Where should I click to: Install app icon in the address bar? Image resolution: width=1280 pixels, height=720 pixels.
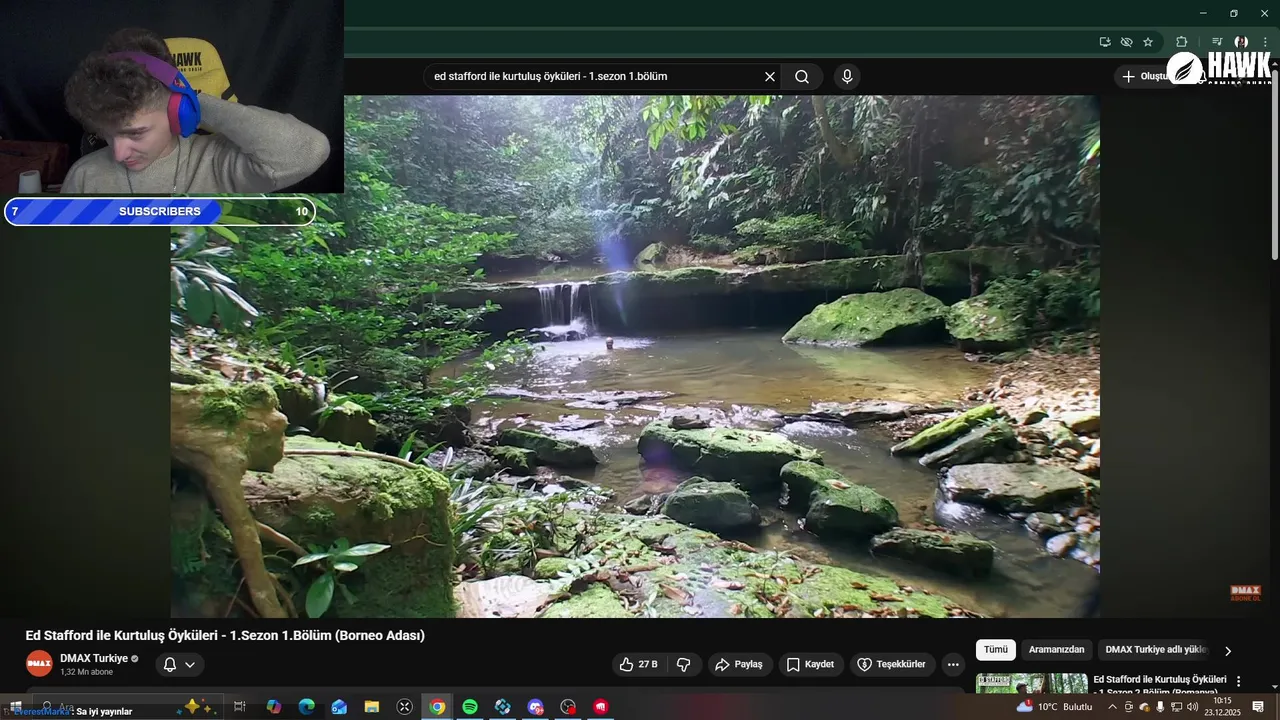click(1105, 42)
